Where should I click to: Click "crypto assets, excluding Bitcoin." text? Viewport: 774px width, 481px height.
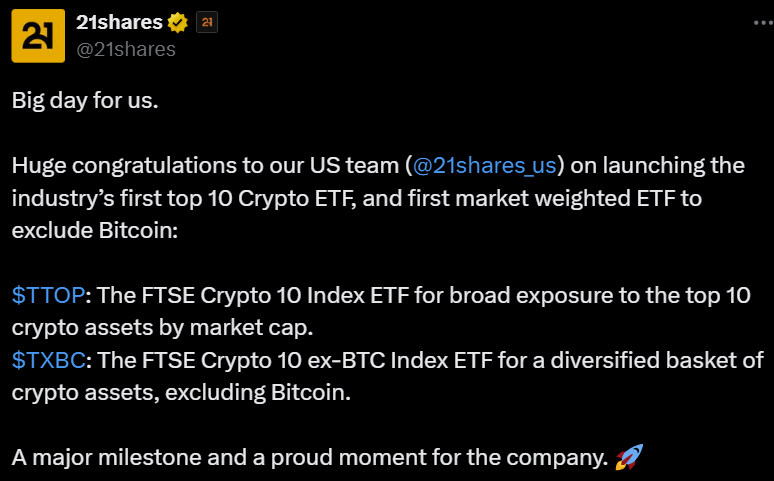181,392
